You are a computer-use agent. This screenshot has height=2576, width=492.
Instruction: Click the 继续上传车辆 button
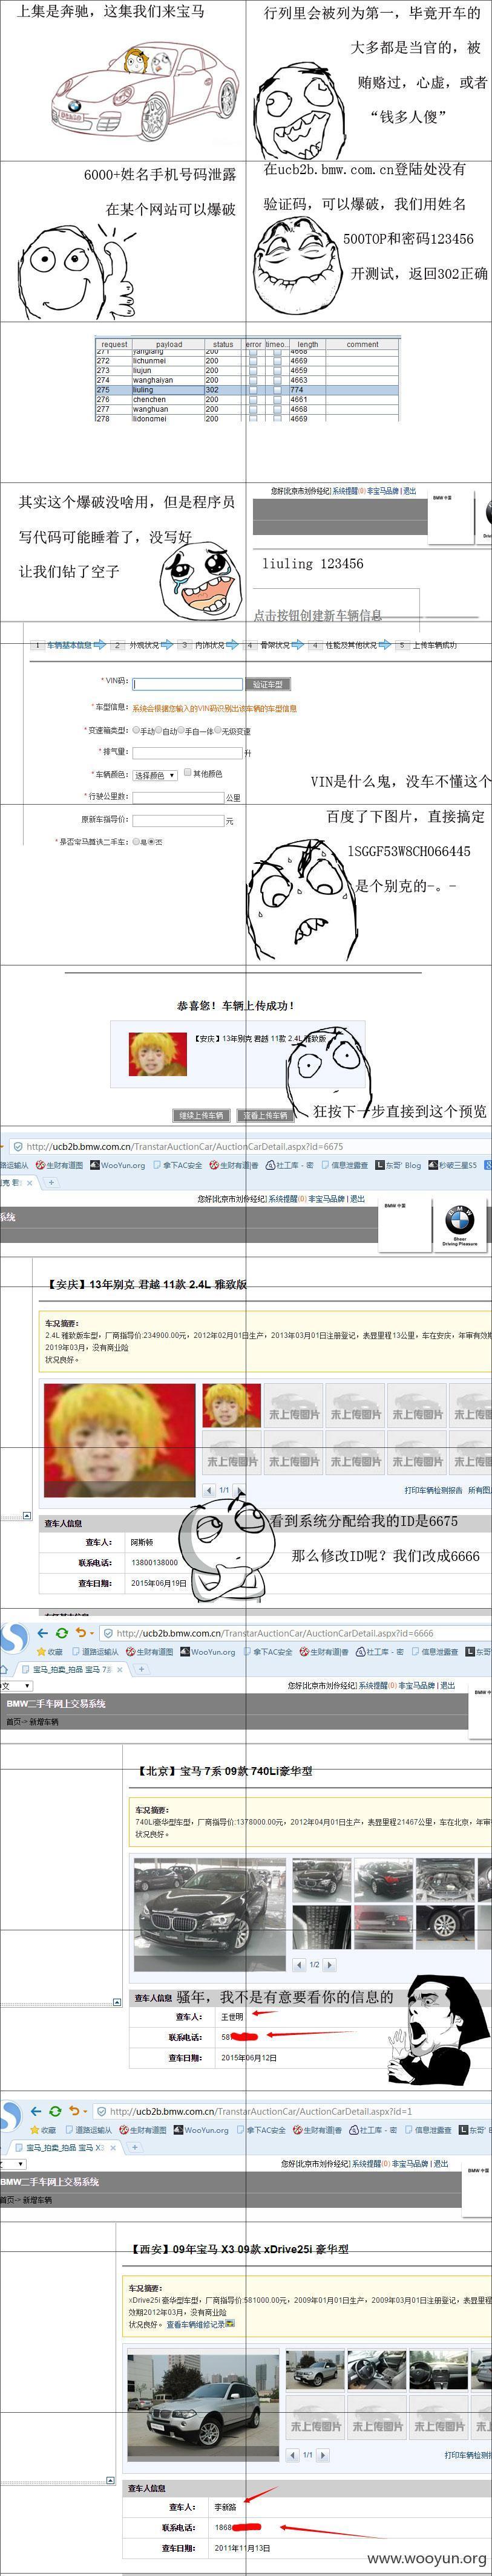(201, 1115)
